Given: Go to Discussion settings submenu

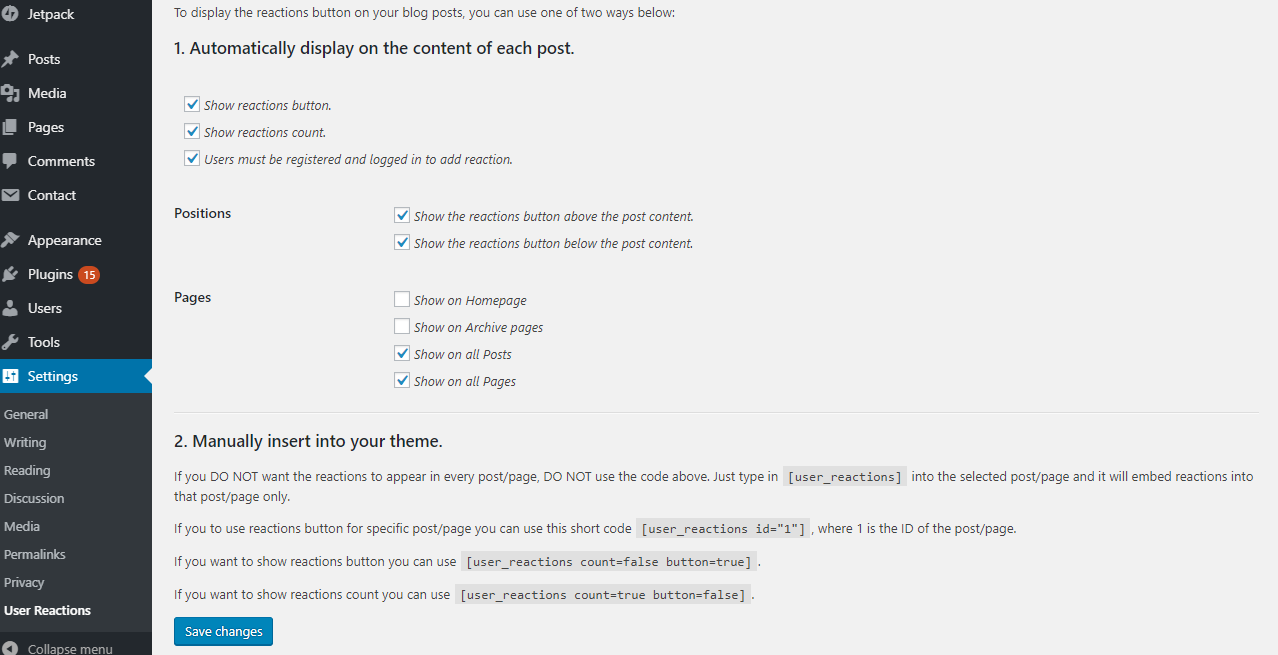Looking at the screenshot, I should tap(34, 498).
